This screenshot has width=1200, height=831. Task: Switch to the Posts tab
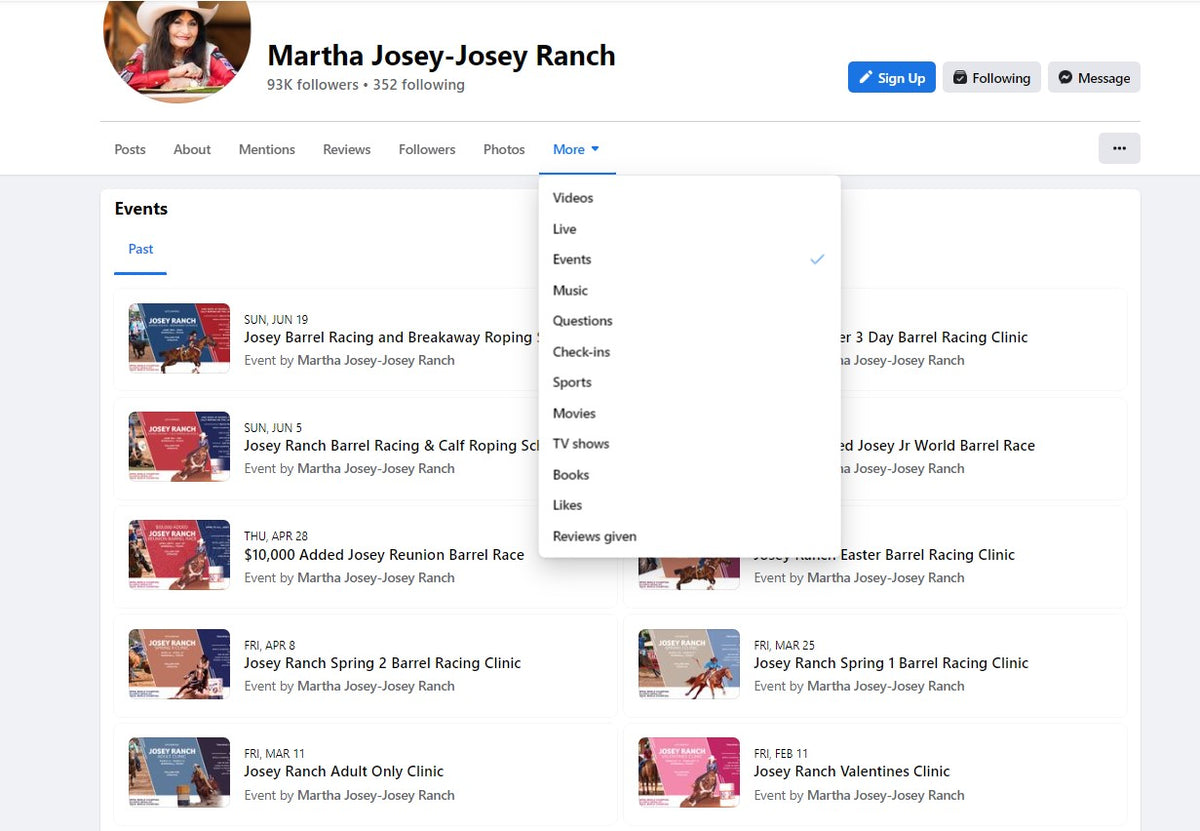pos(130,149)
